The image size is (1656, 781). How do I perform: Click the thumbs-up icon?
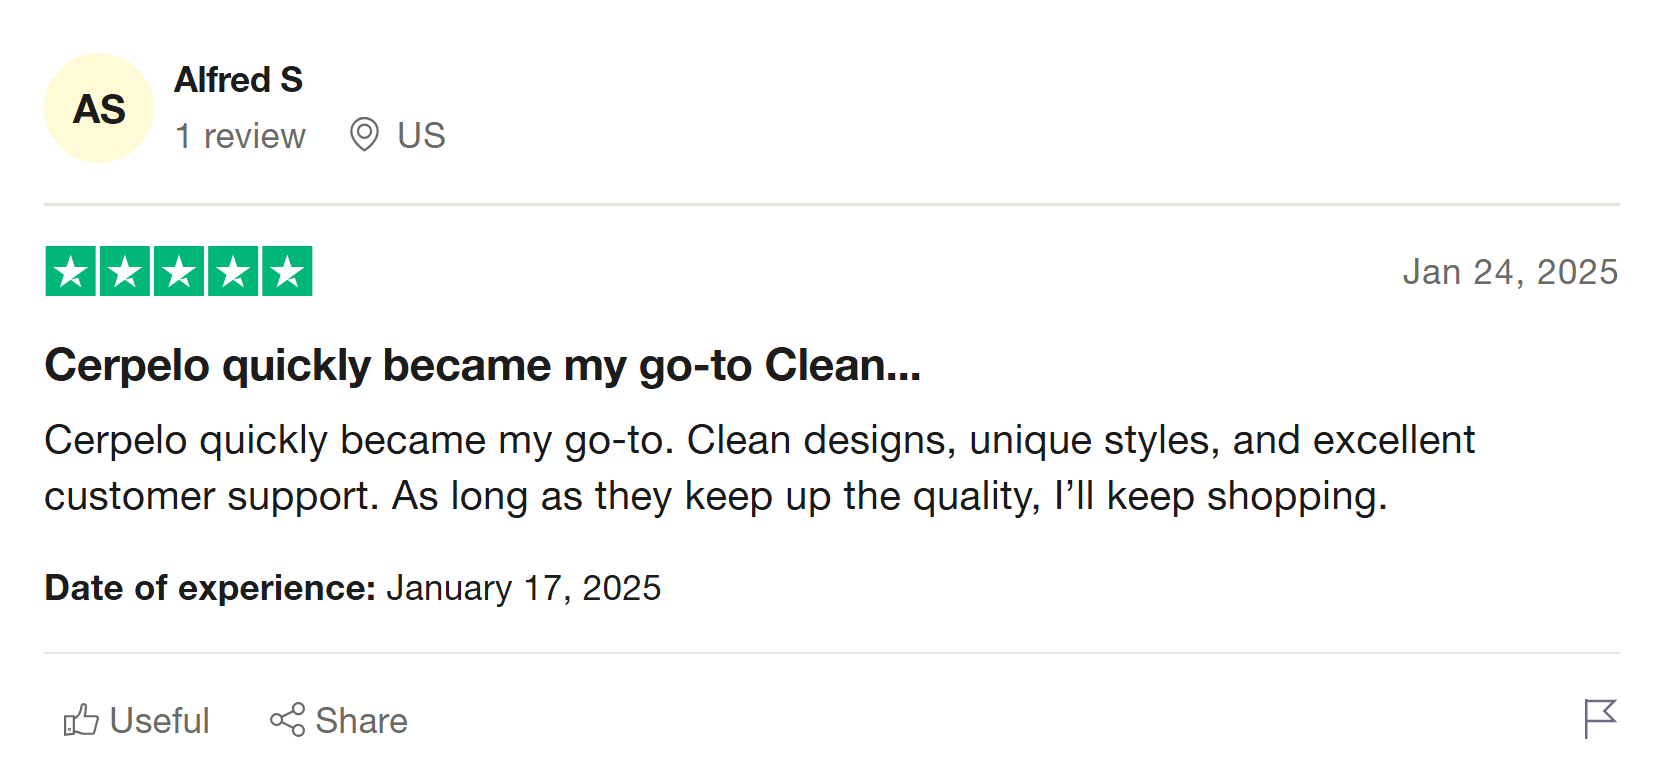81,720
